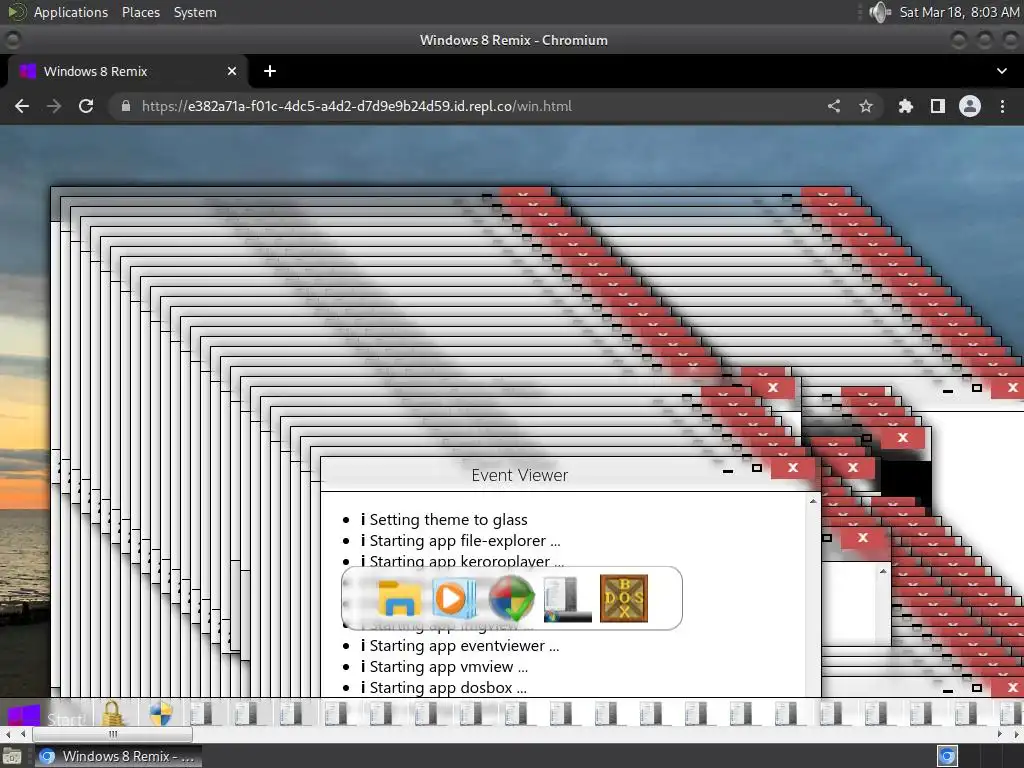This screenshot has width=1024, height=768.
Task: Reload the Windows 8 Remix page
Action: 86,106
